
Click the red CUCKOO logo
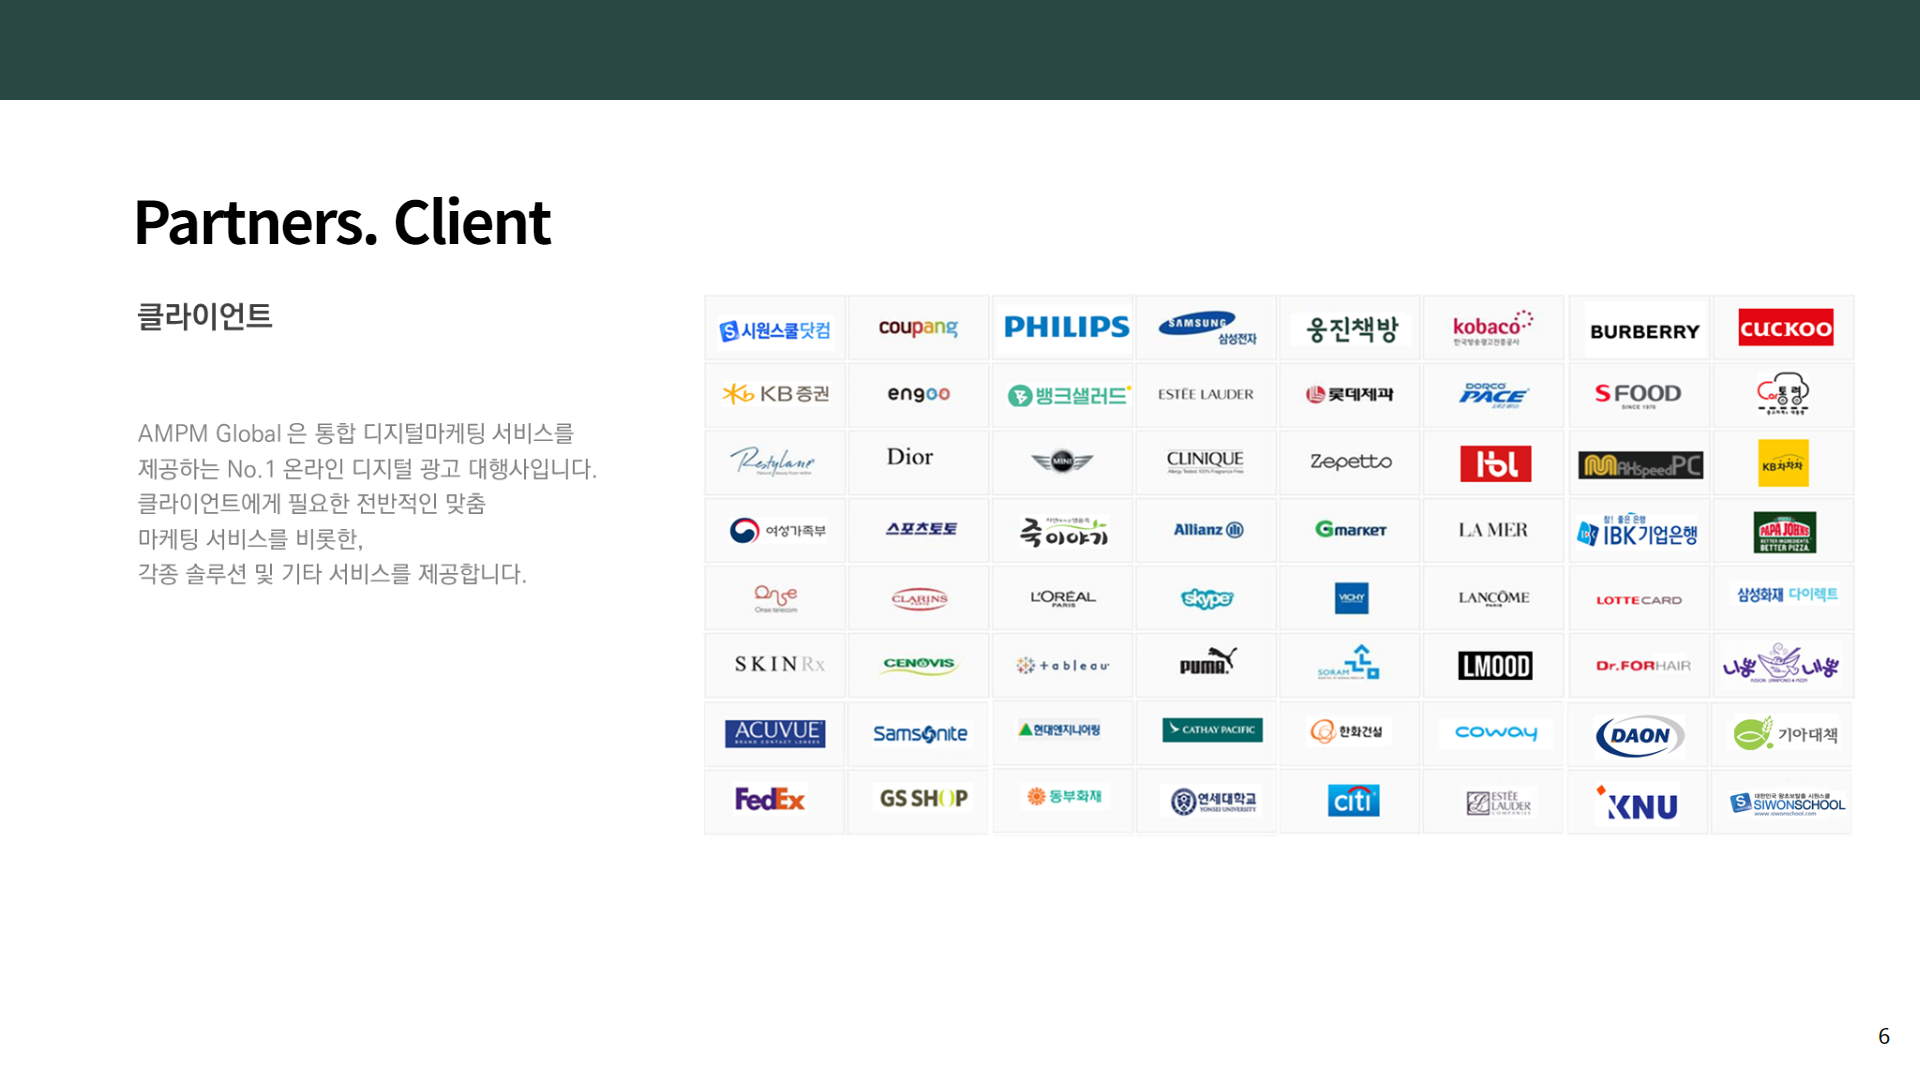tap(1785, 327)
